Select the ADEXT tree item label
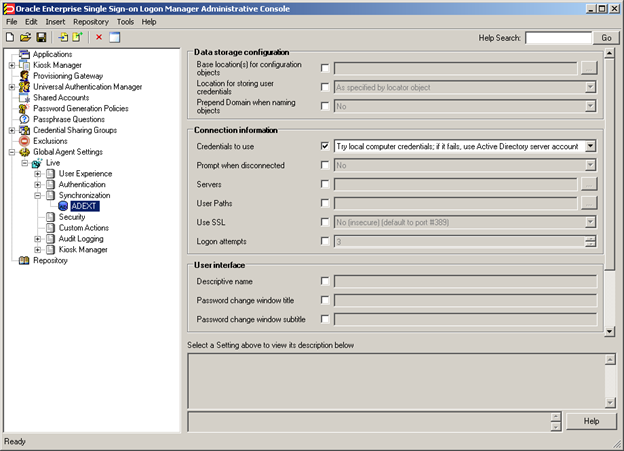 (84, 206)
